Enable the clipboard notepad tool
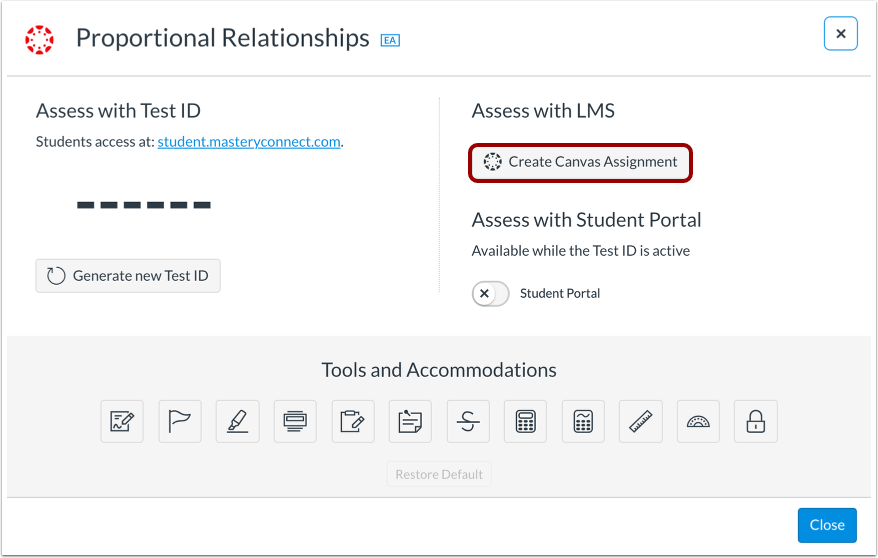Viewport: 878px width, 558px height. point(353,421)
